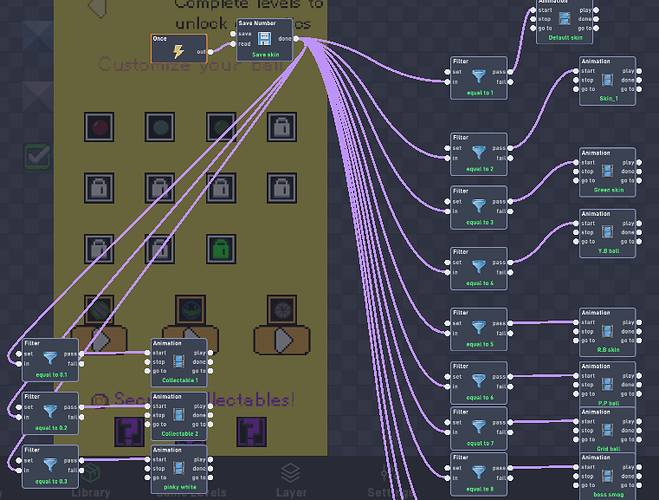Click the purple question mark collectable on the right
659x500 pixels.
click(x=251, y=432)
